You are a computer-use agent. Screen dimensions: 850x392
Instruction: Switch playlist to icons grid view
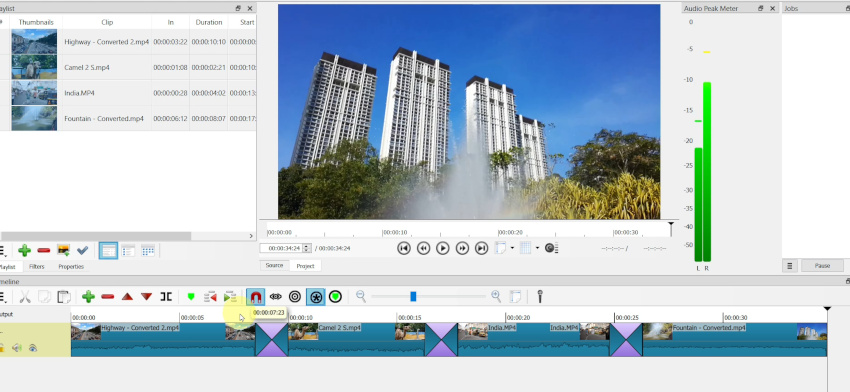pos(147,250)
